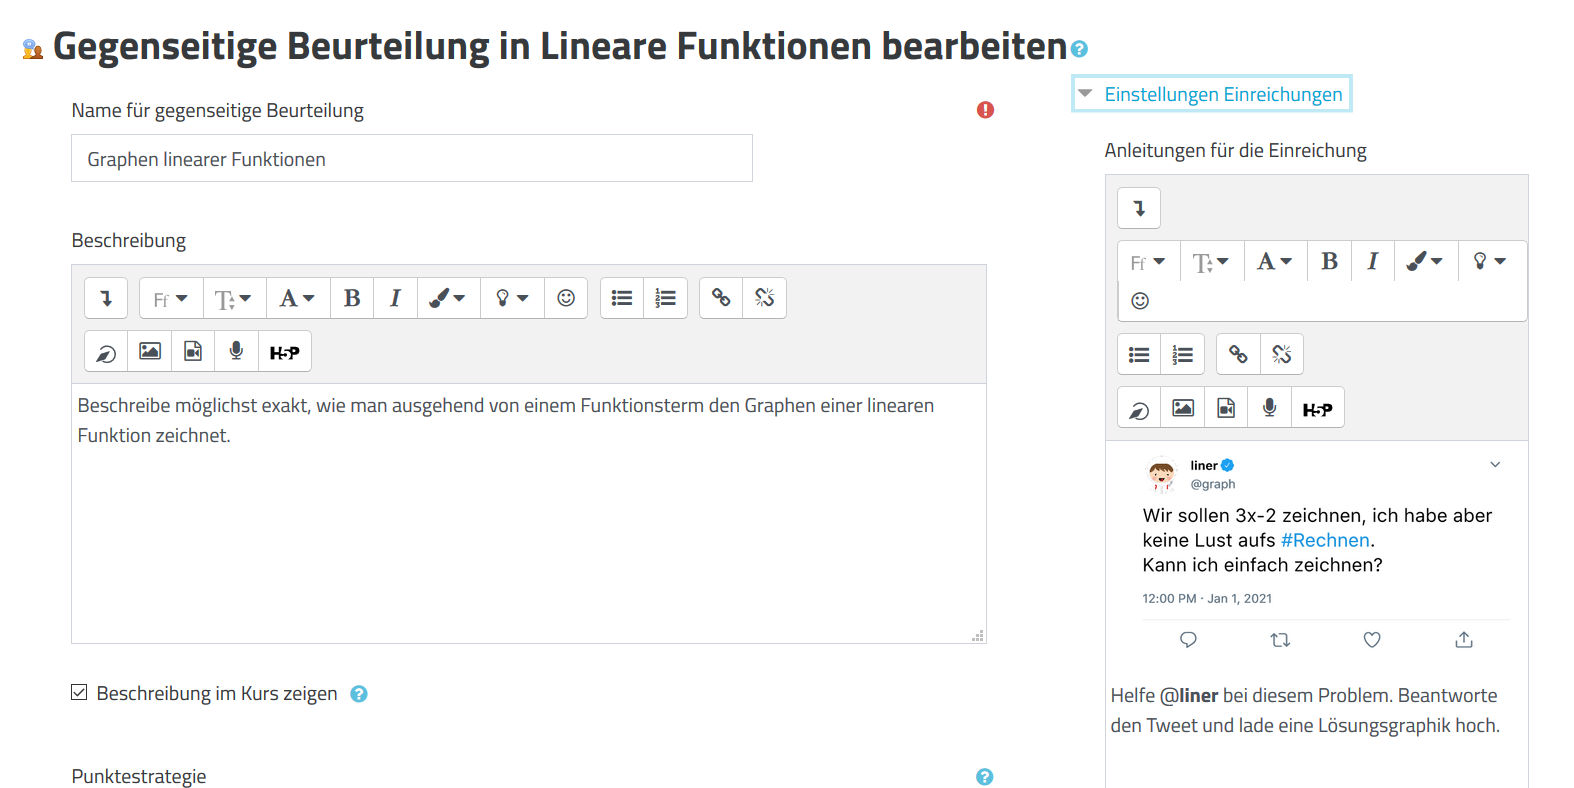This screenshot has height=788, width=1574.
Task: Open the emoji picker in the Beschreibung toolbar
Action: point(566,298)
